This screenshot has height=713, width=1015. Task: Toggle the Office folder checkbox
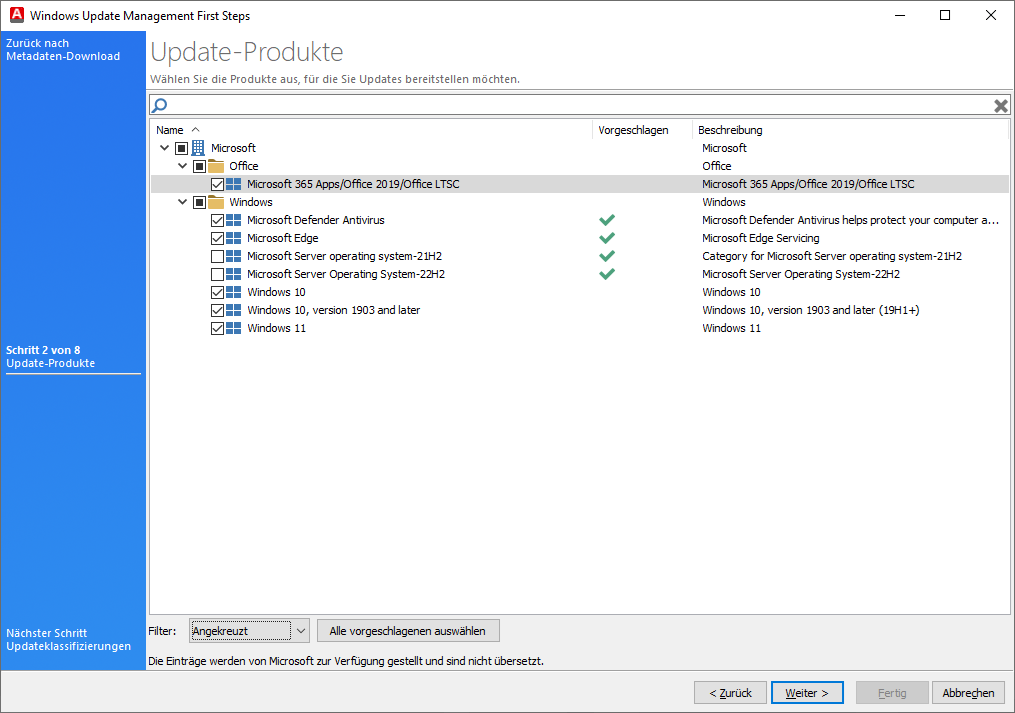pos(199,166)
